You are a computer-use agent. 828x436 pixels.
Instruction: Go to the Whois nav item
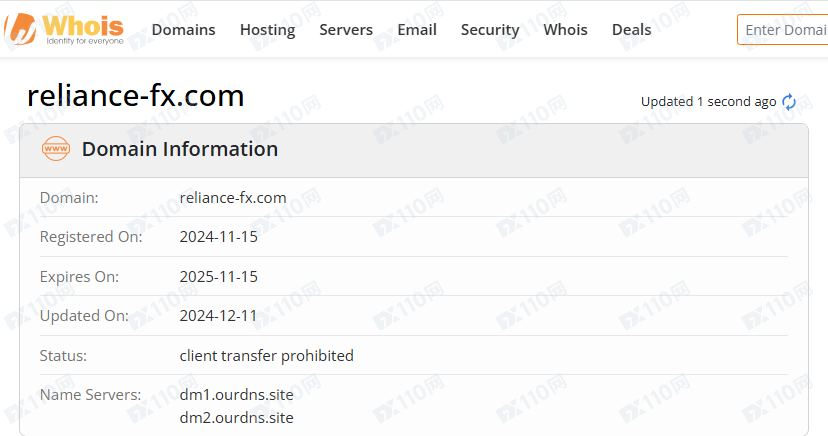(x=565, y=30)
